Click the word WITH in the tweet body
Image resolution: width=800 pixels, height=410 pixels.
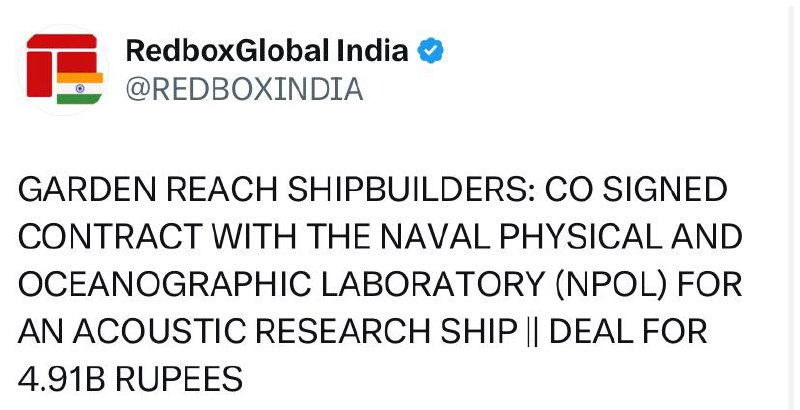254,237
